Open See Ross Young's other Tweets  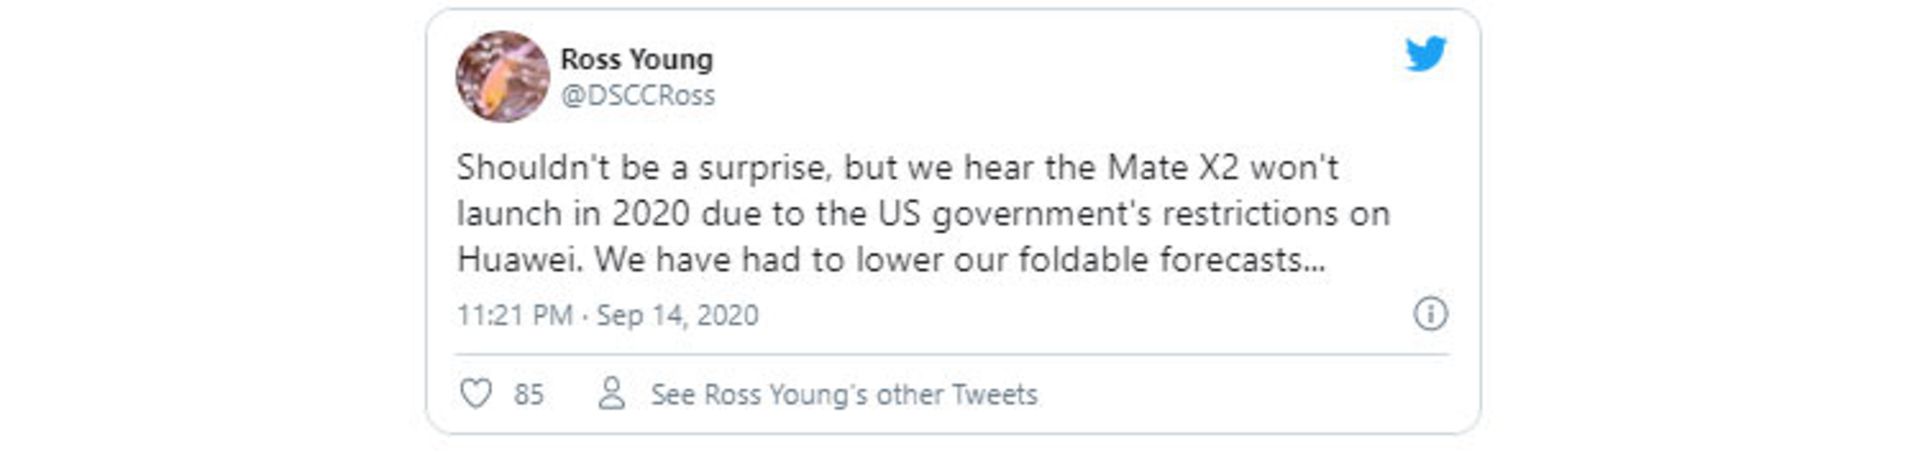tap(843, 394)
